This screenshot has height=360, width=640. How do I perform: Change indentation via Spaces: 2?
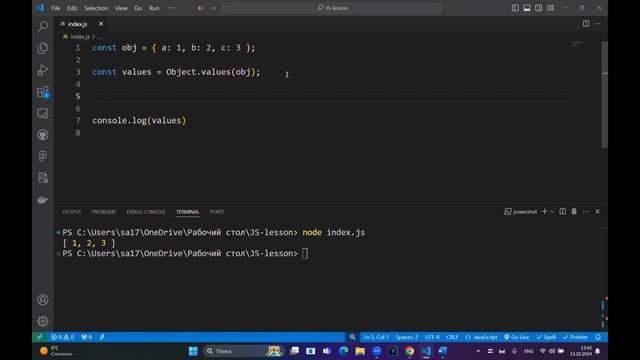pos(407,337)
